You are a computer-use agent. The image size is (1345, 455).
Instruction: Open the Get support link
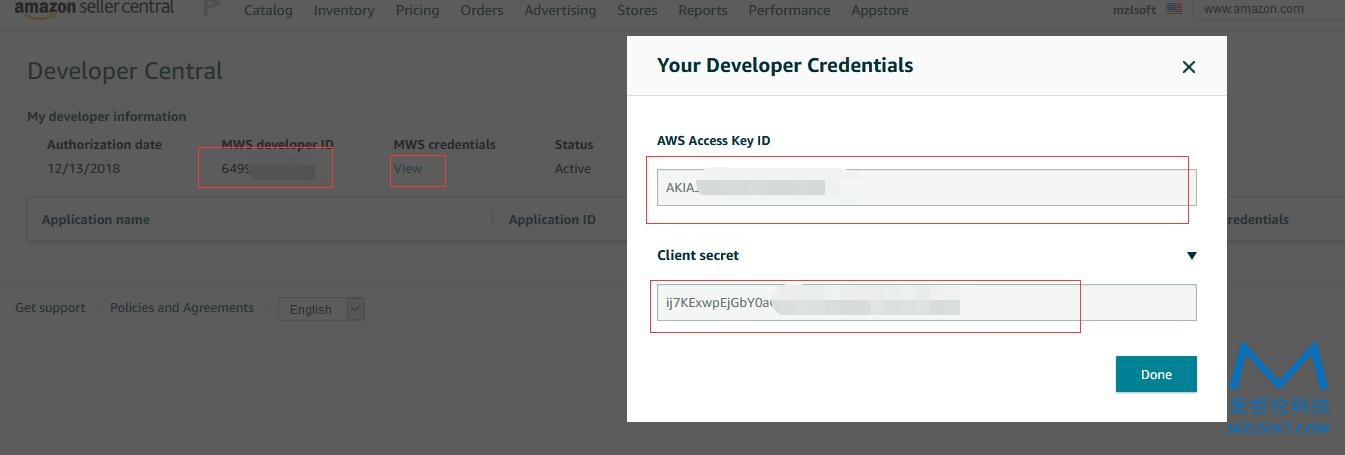50,308
